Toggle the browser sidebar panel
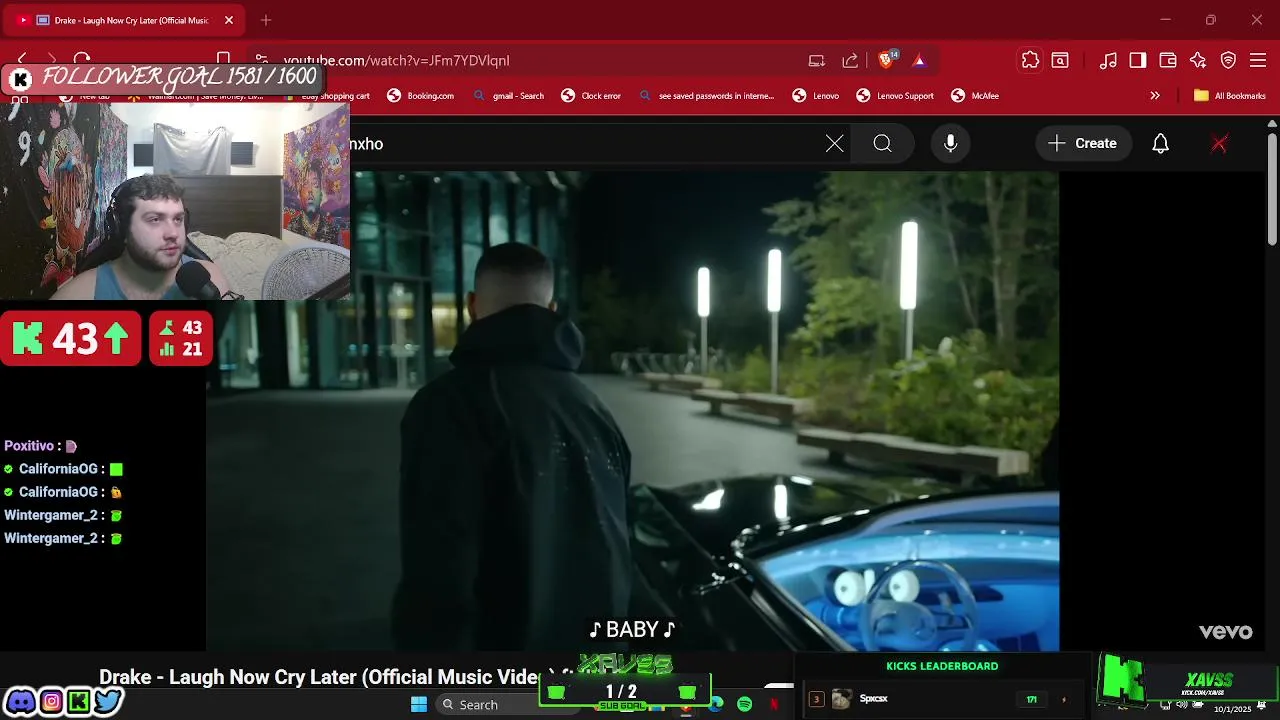1280x720 pixels. click(x=1138, y=60)
